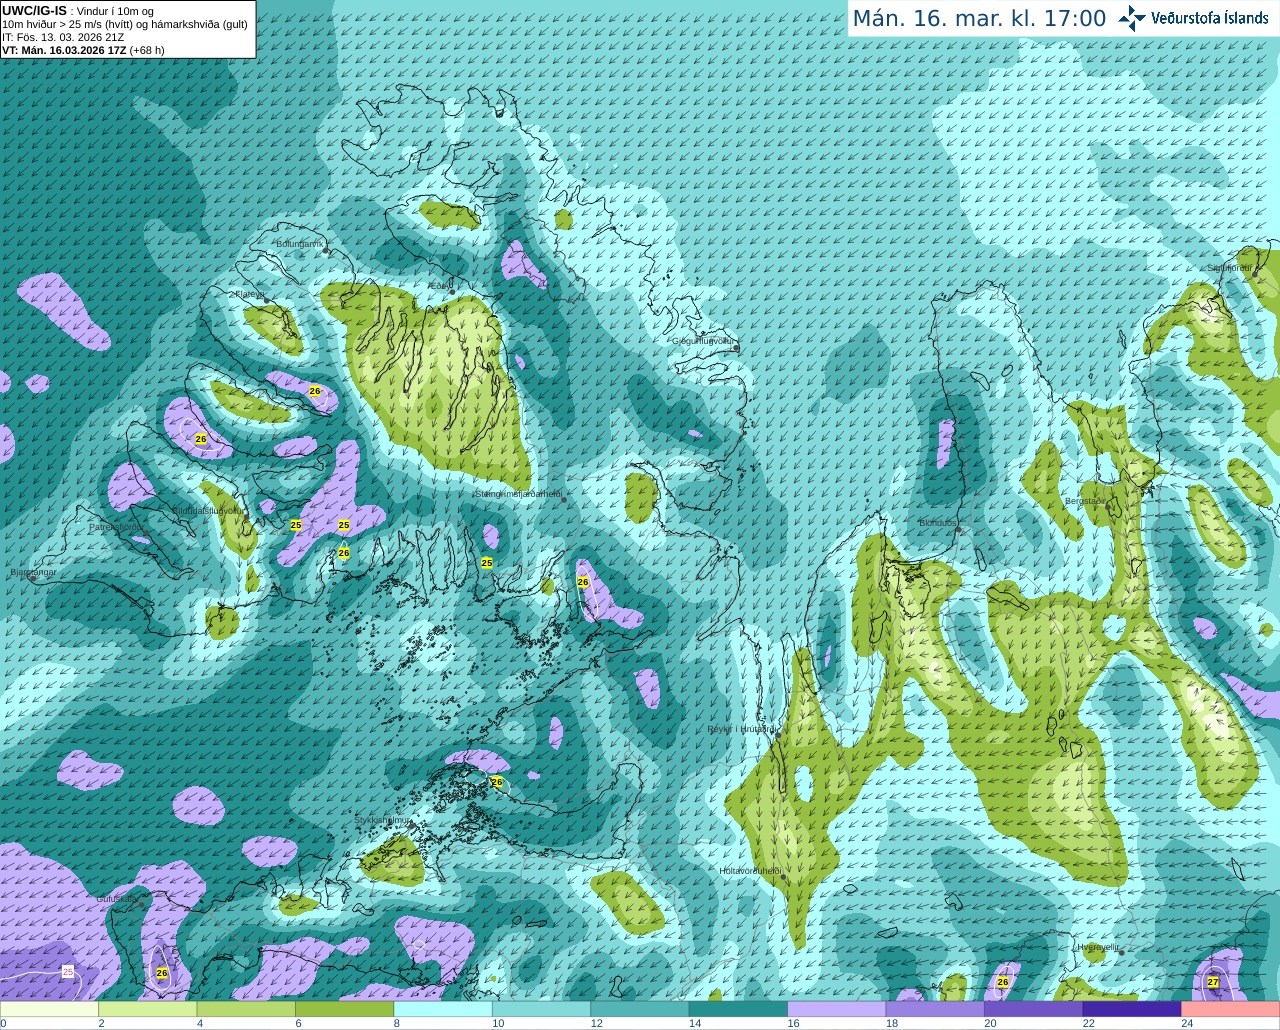The height and width of the screenshot is (1030, 1280).
Task: Click the Bjargtangar station label
Action: coord(33,572)
